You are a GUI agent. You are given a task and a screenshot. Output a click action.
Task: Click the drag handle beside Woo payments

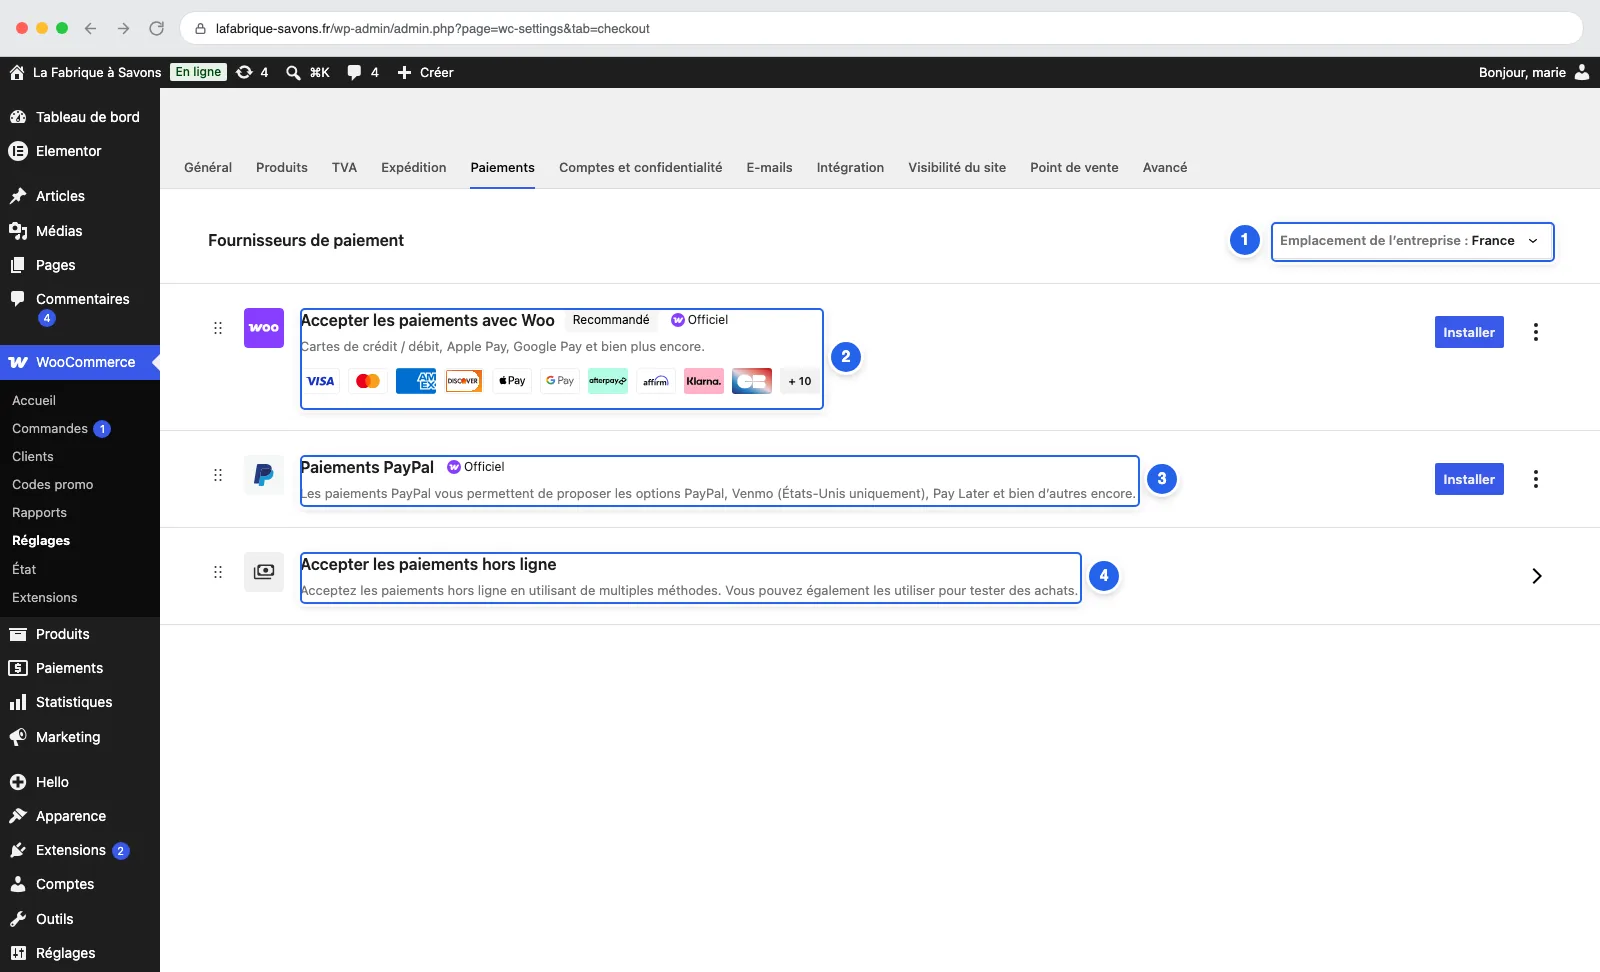218,328
